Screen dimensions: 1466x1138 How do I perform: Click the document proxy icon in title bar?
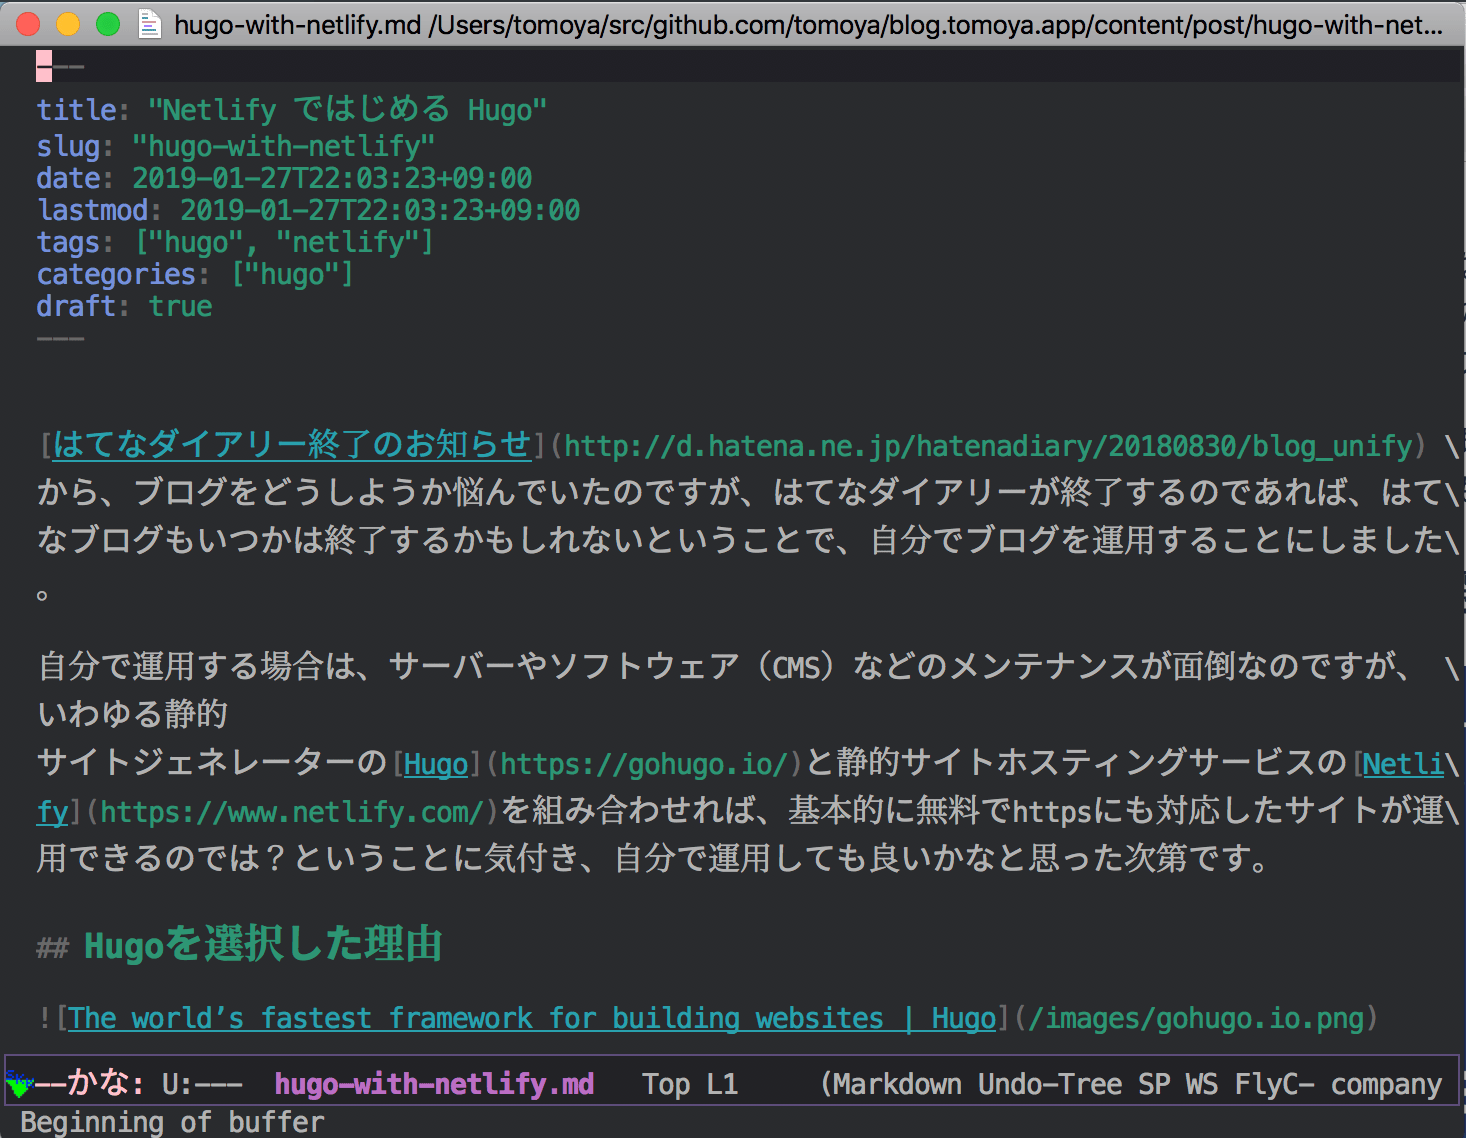tap(150, 24)
